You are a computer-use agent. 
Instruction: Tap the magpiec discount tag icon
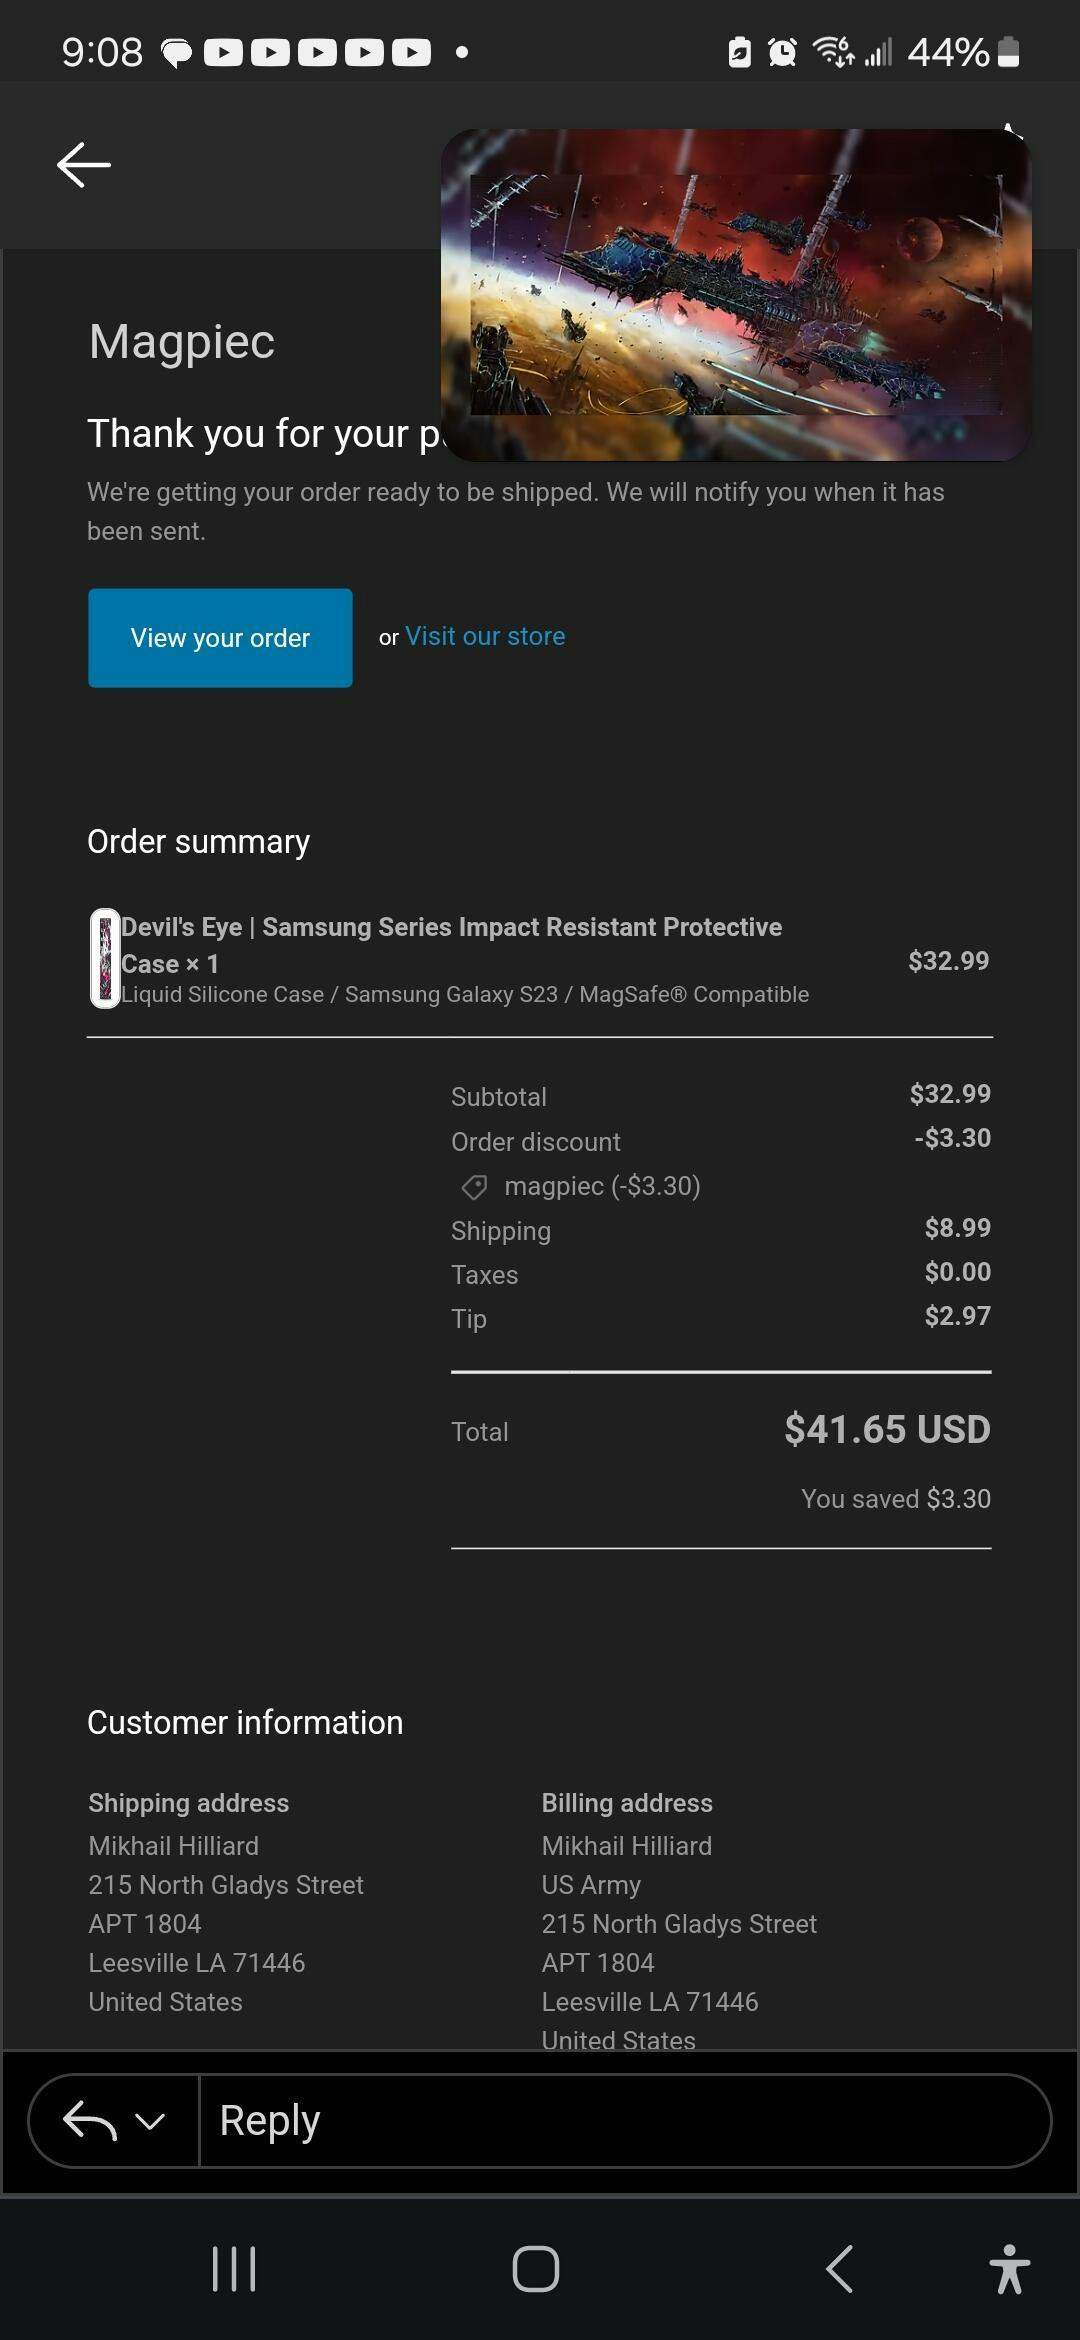click(x=474, y=1187)
